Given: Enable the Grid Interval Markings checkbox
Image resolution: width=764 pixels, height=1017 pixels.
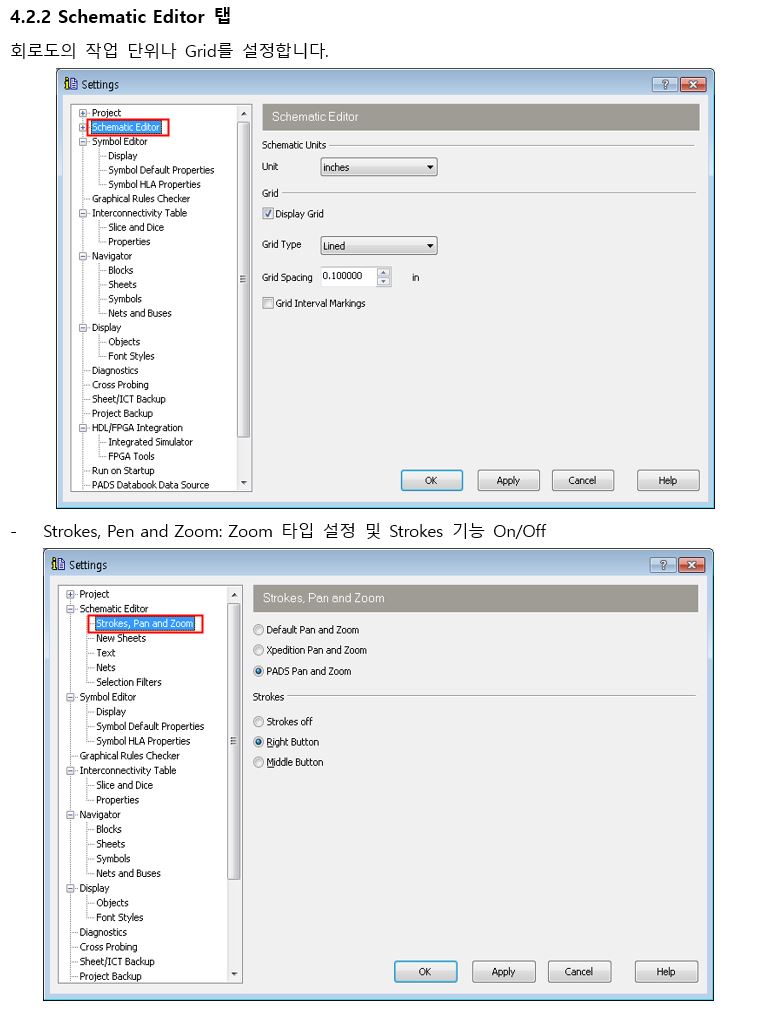Looking at the screenshot, I should (268, 303).
